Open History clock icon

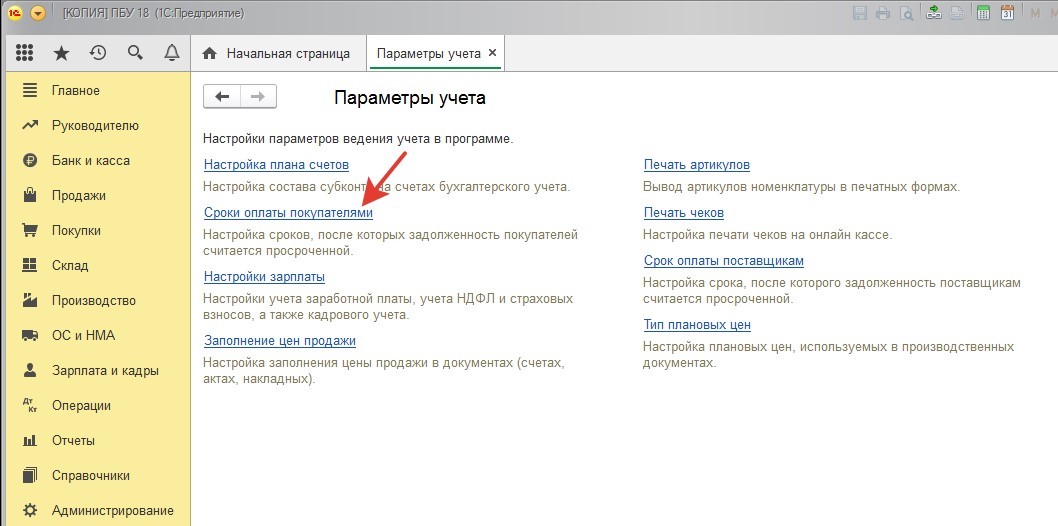[x=98, y=53]
